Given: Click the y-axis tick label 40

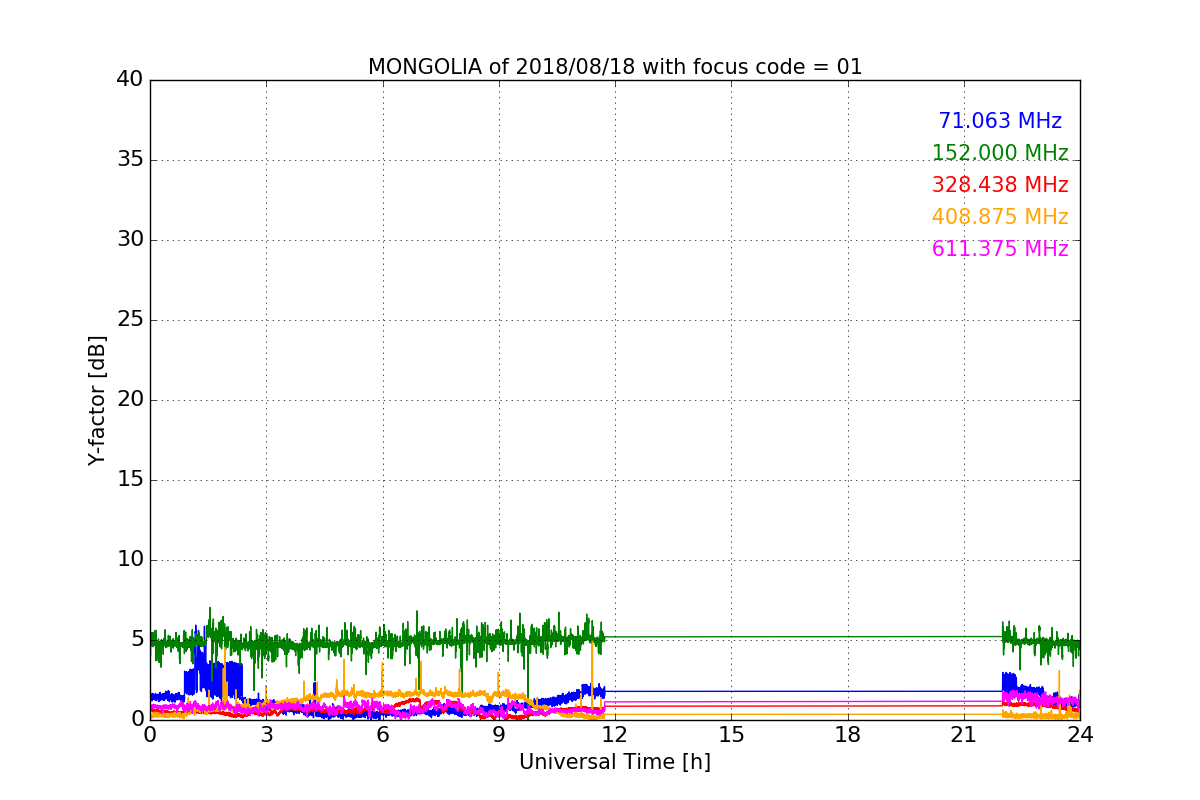Looking at the screenshot, I should pos(130,80).
